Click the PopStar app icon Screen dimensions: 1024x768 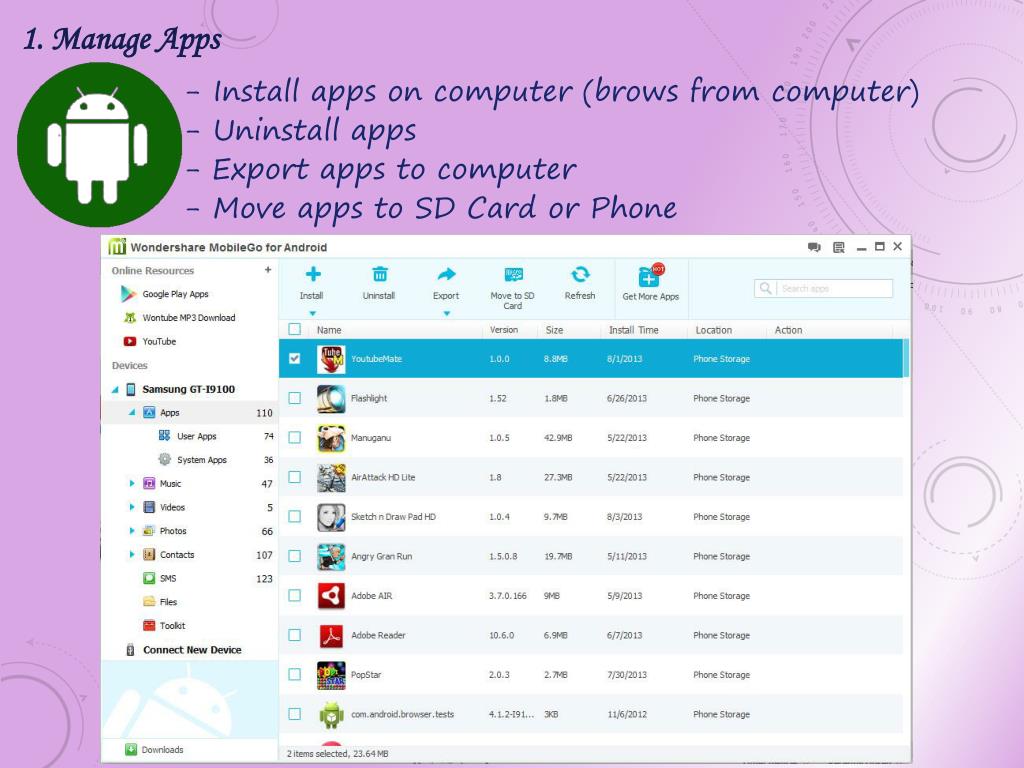point(331,675)
